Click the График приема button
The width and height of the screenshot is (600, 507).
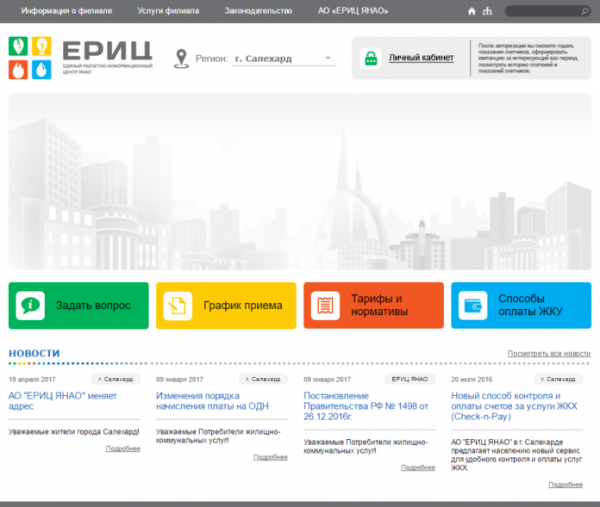(x=226, y=305)
